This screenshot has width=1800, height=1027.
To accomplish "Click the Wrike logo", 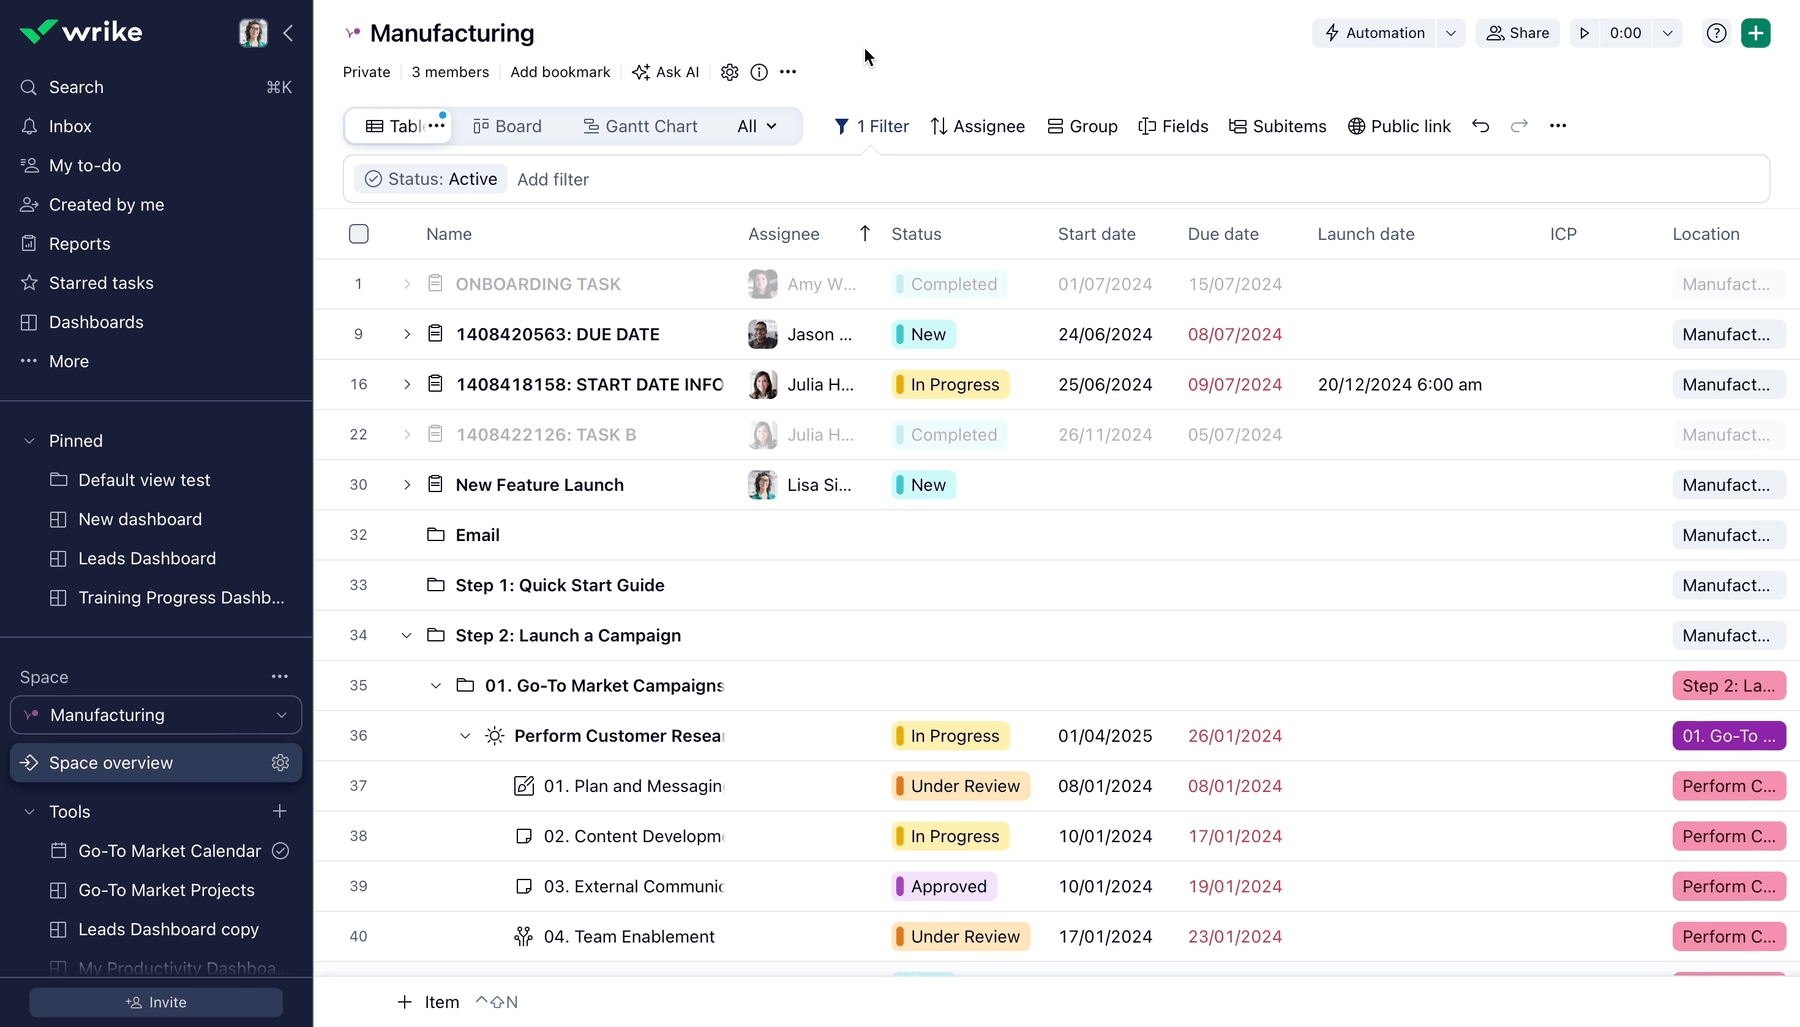I will coord(81,32).
